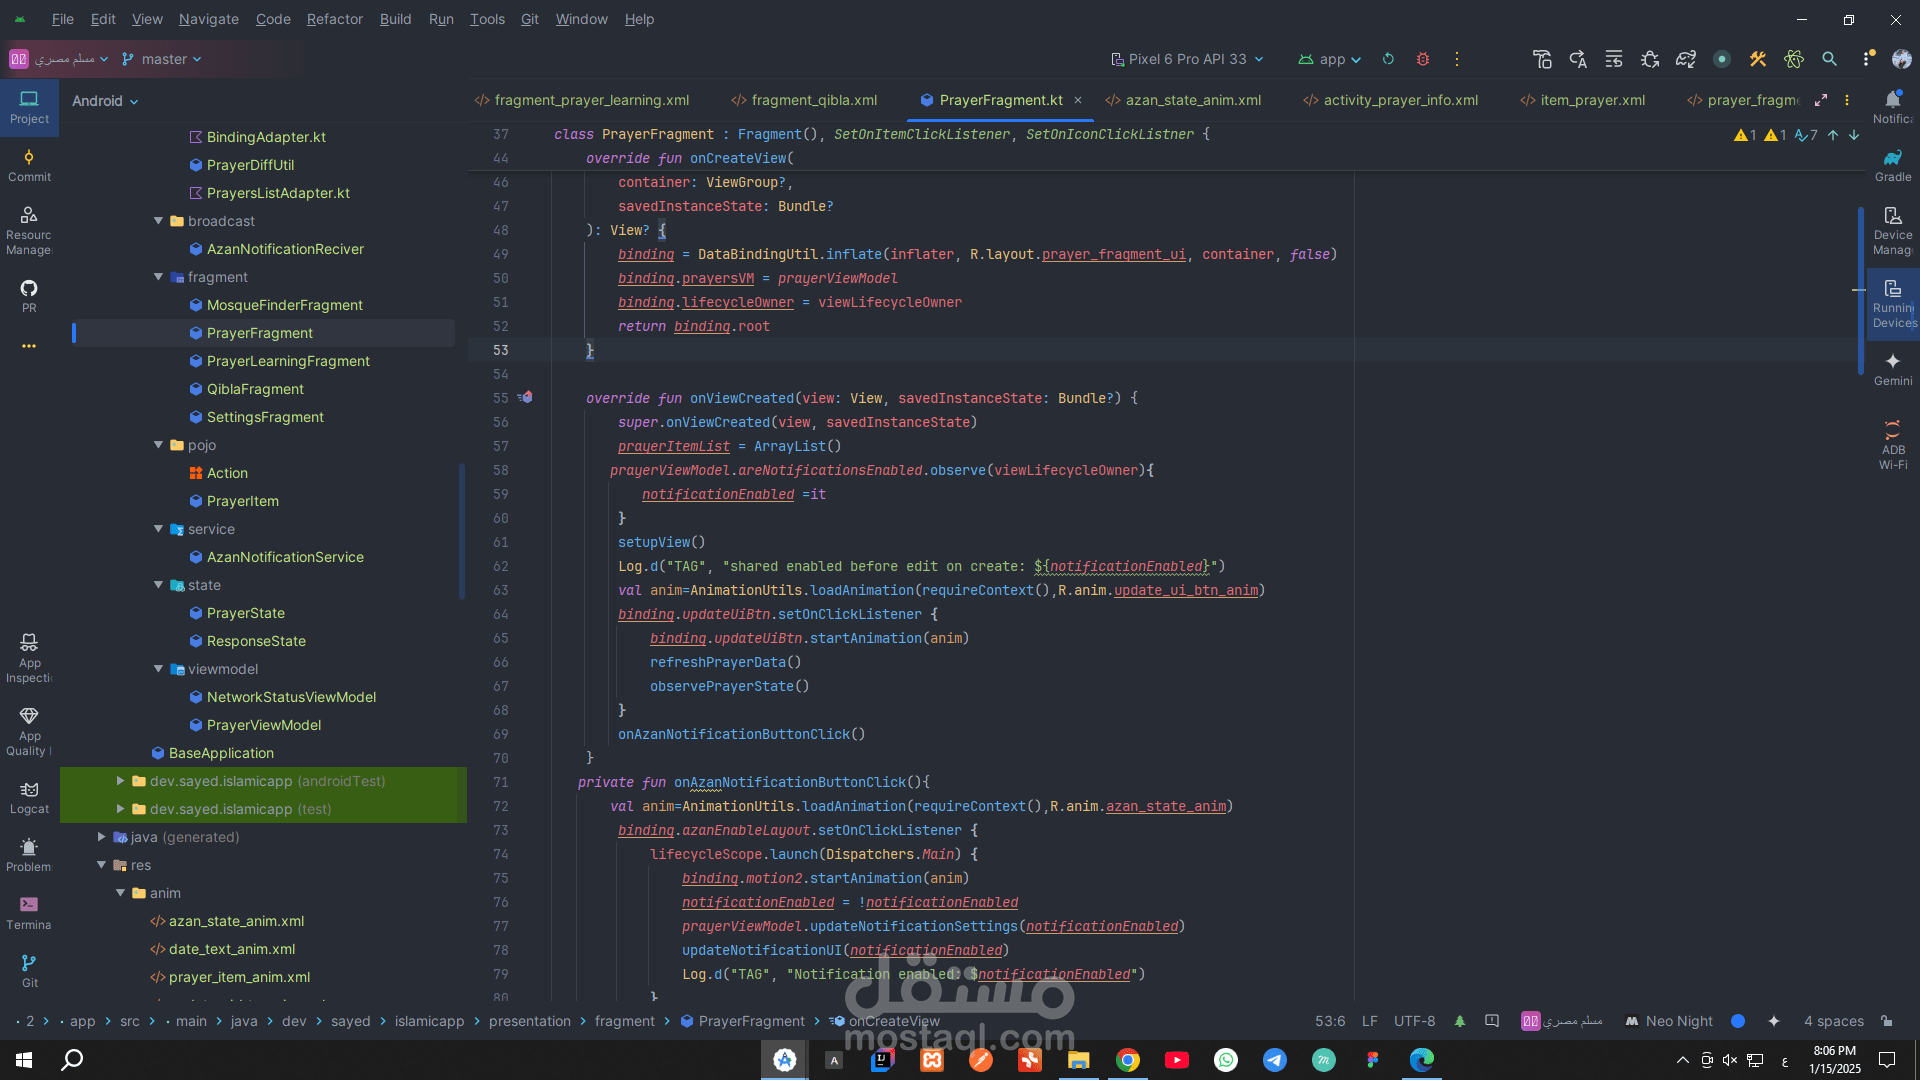Click the Search Everywhere magnifier icon
Screen dimensions: 1920x1080
tap(1829, 59)
